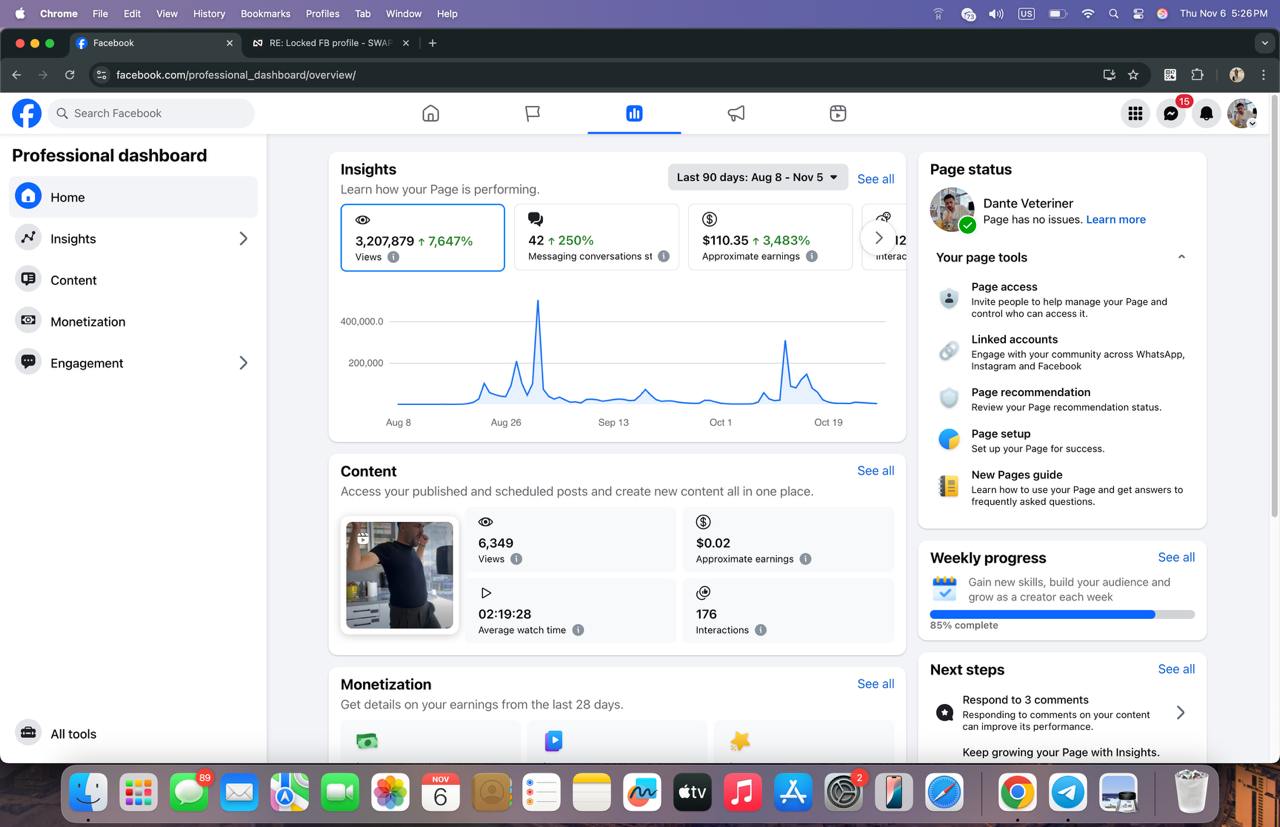Open Page setup tool

[x=1062, y=440]
